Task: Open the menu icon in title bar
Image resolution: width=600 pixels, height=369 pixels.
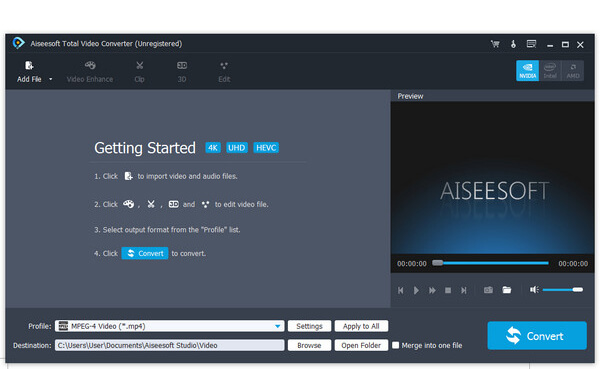Action: tap(531, 44)
